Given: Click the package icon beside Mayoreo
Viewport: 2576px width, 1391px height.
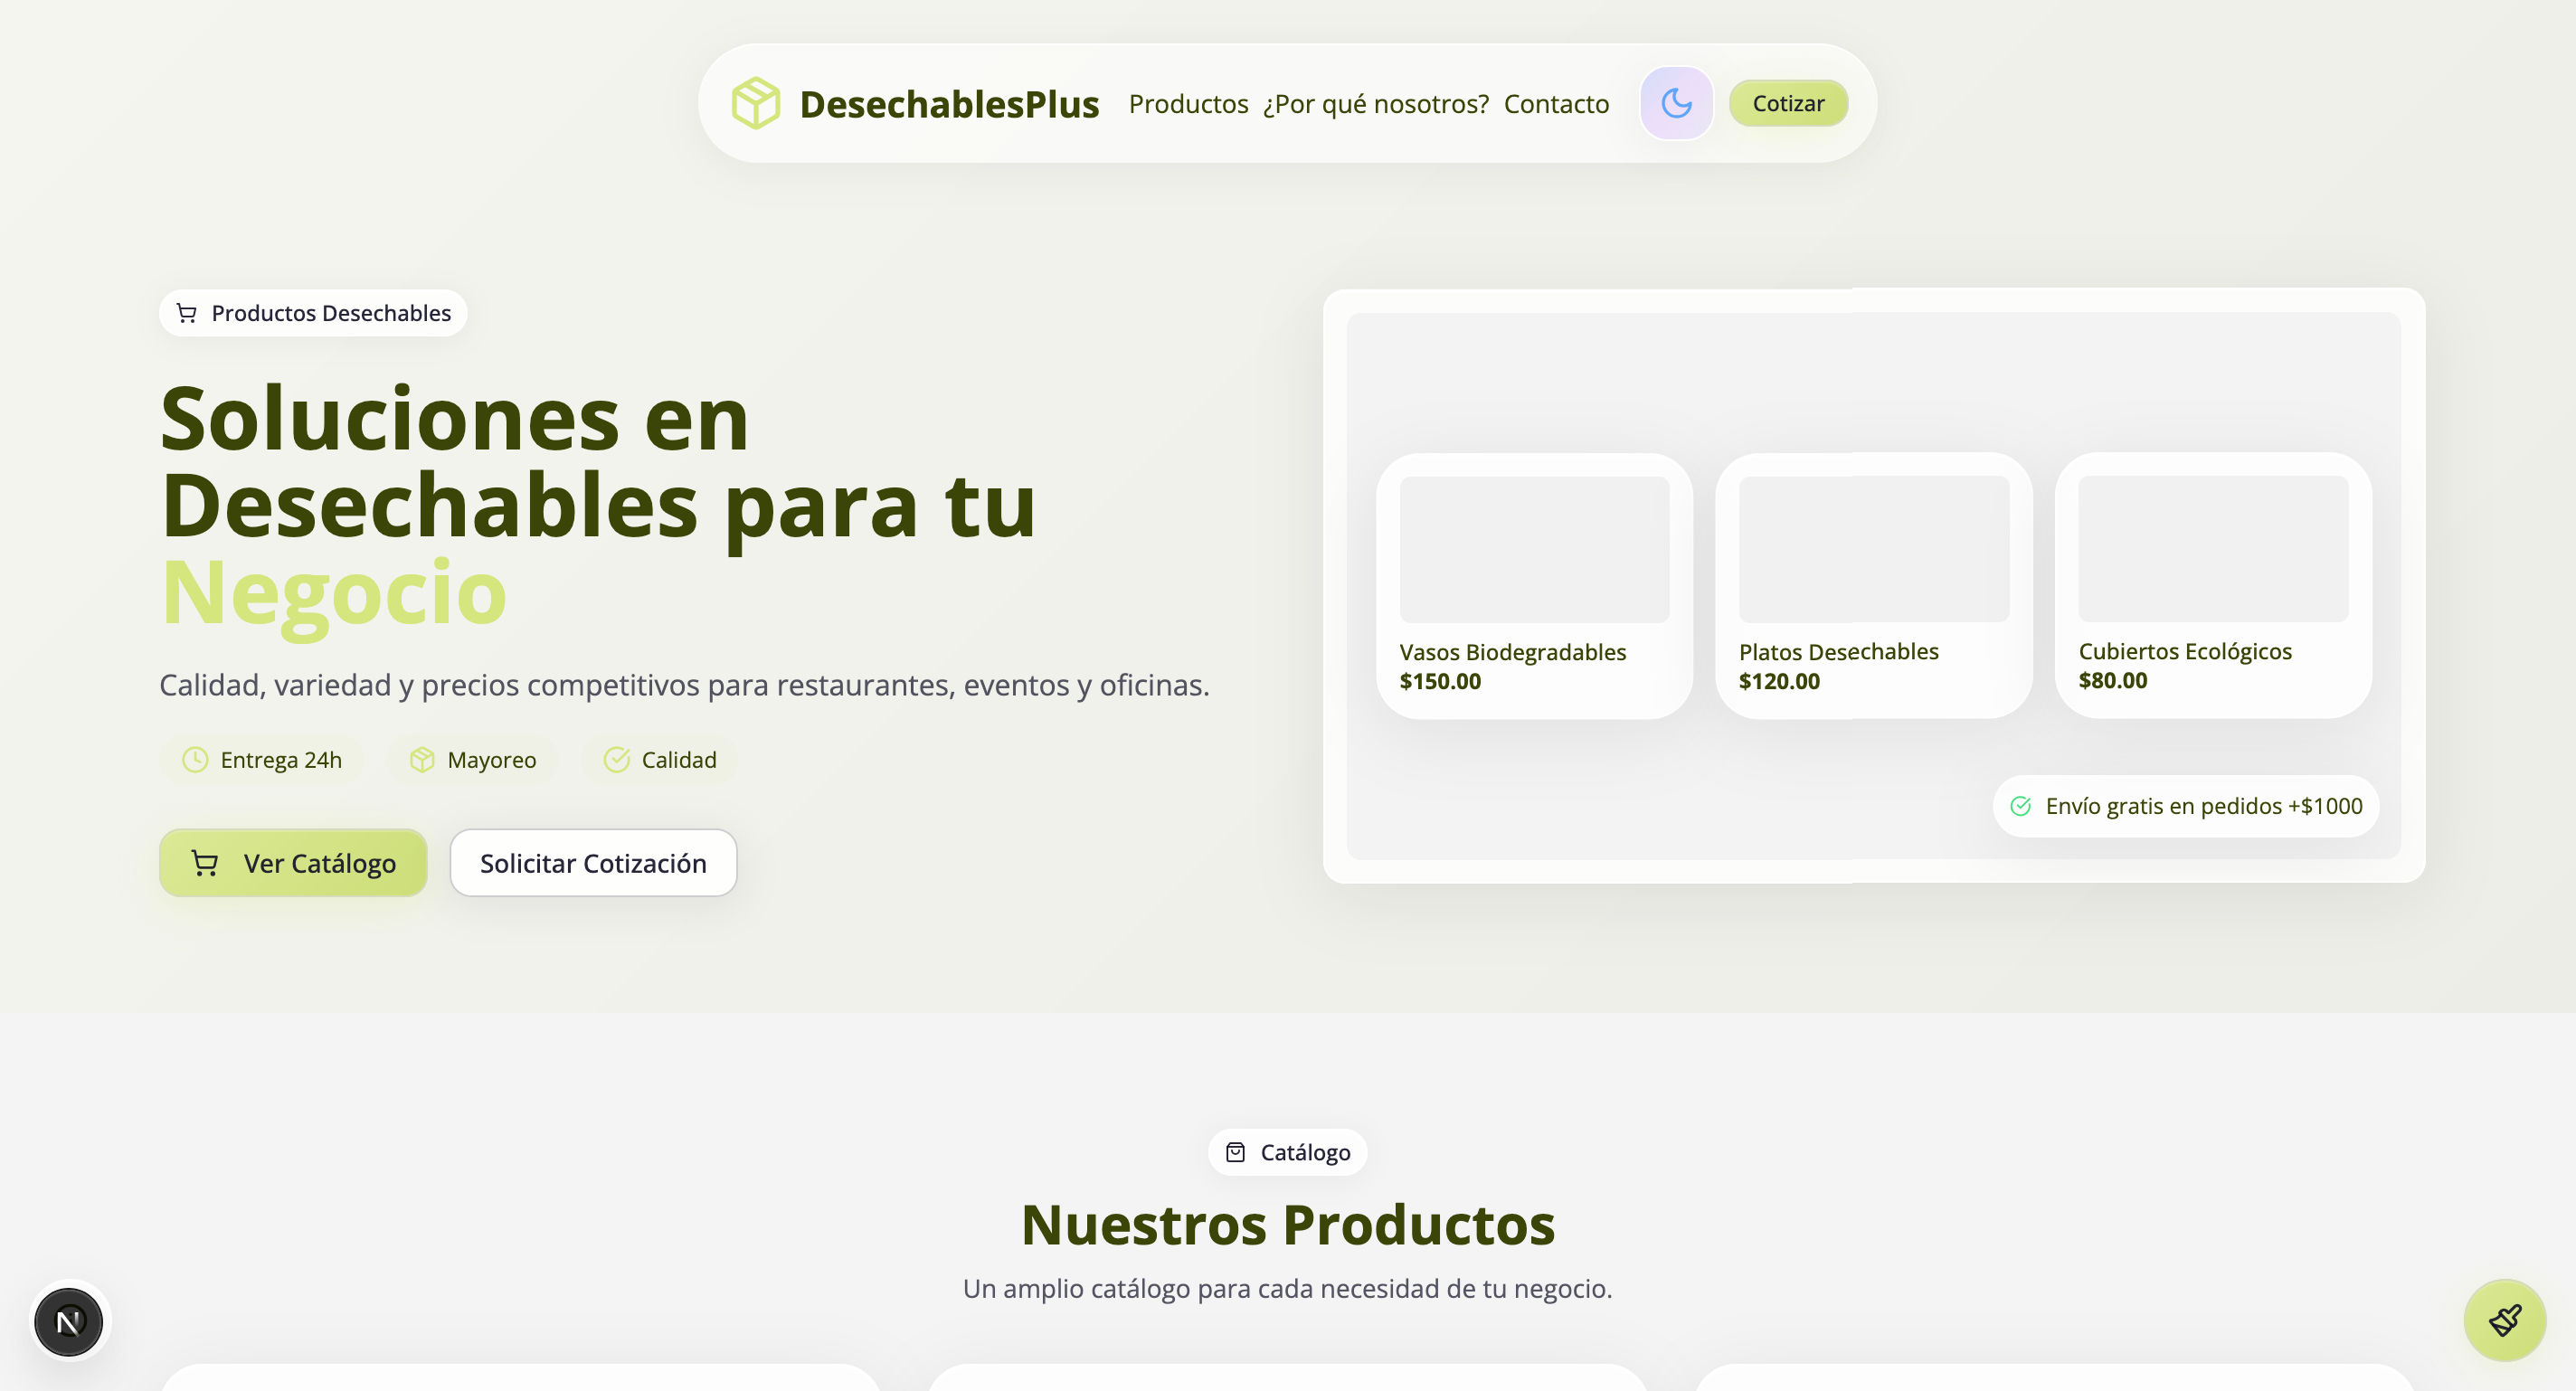Looking at the screenshot, I should pos(422,759).
